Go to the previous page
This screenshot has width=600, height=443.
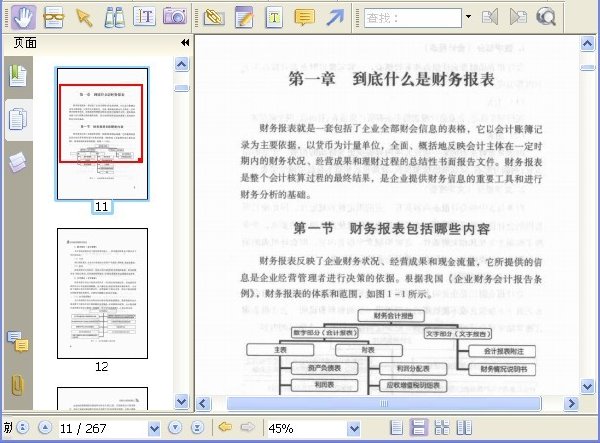point(45,427)
